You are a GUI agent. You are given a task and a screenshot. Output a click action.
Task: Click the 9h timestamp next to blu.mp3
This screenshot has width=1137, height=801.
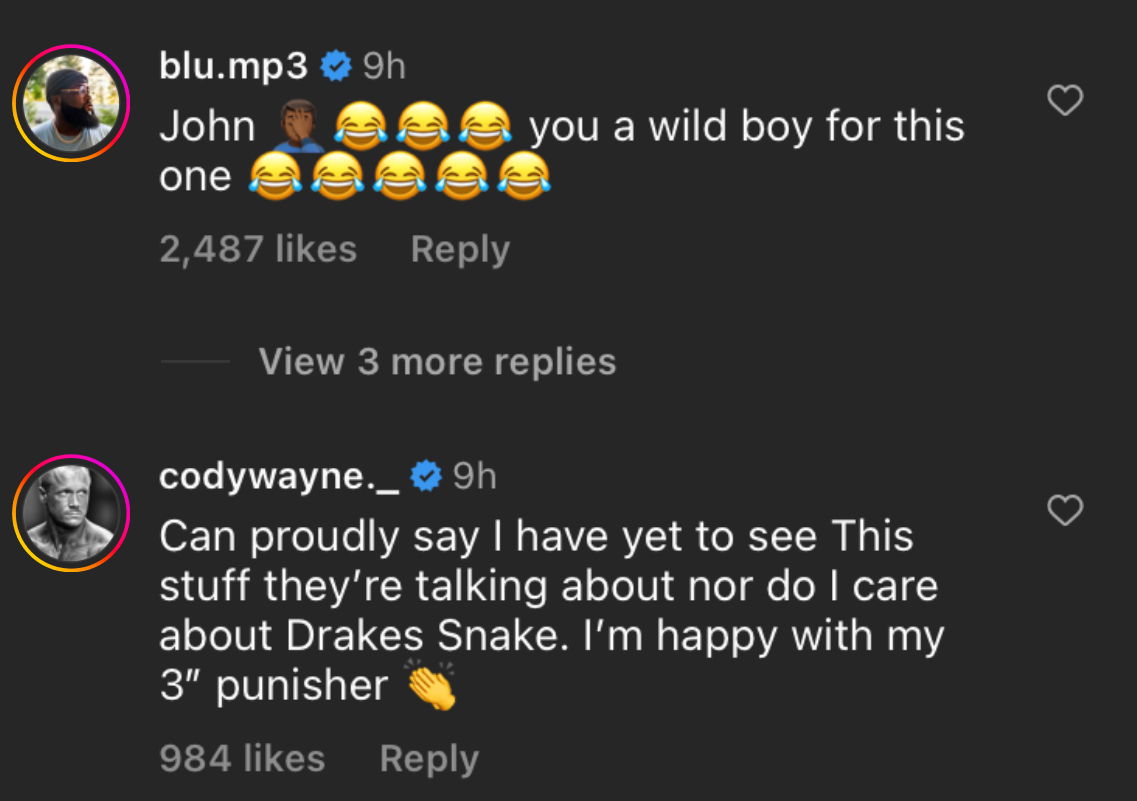tap(383, 67)
